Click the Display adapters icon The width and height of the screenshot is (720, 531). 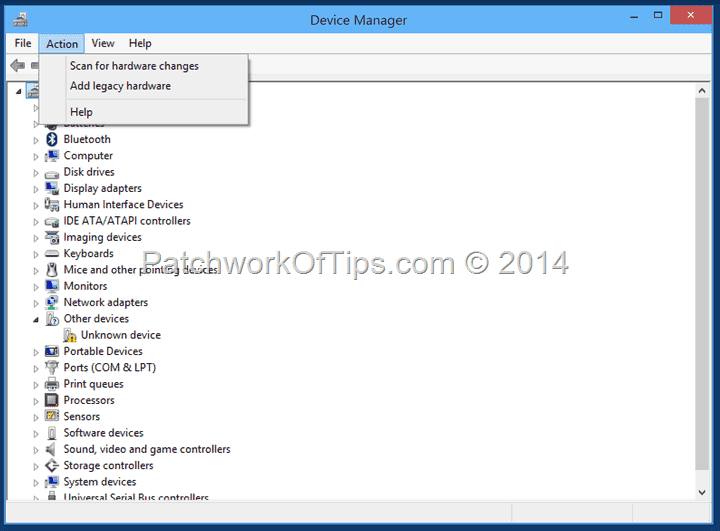(x=52, y=188)
